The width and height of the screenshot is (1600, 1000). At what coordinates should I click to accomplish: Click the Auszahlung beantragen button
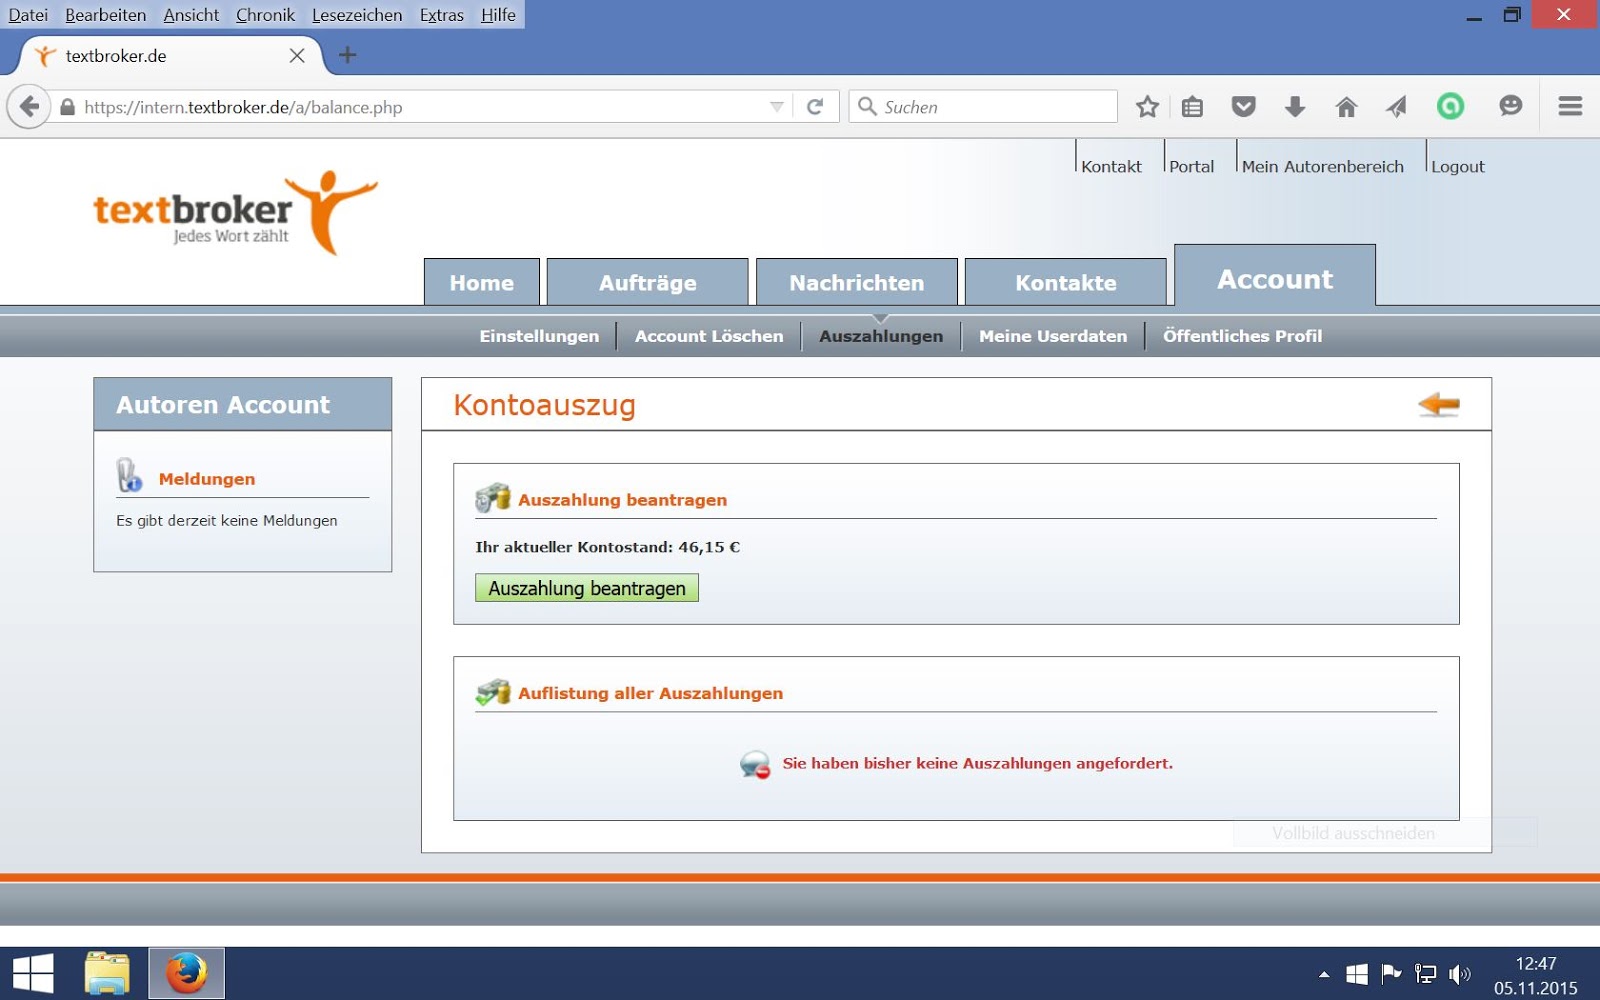coord(586,588)
